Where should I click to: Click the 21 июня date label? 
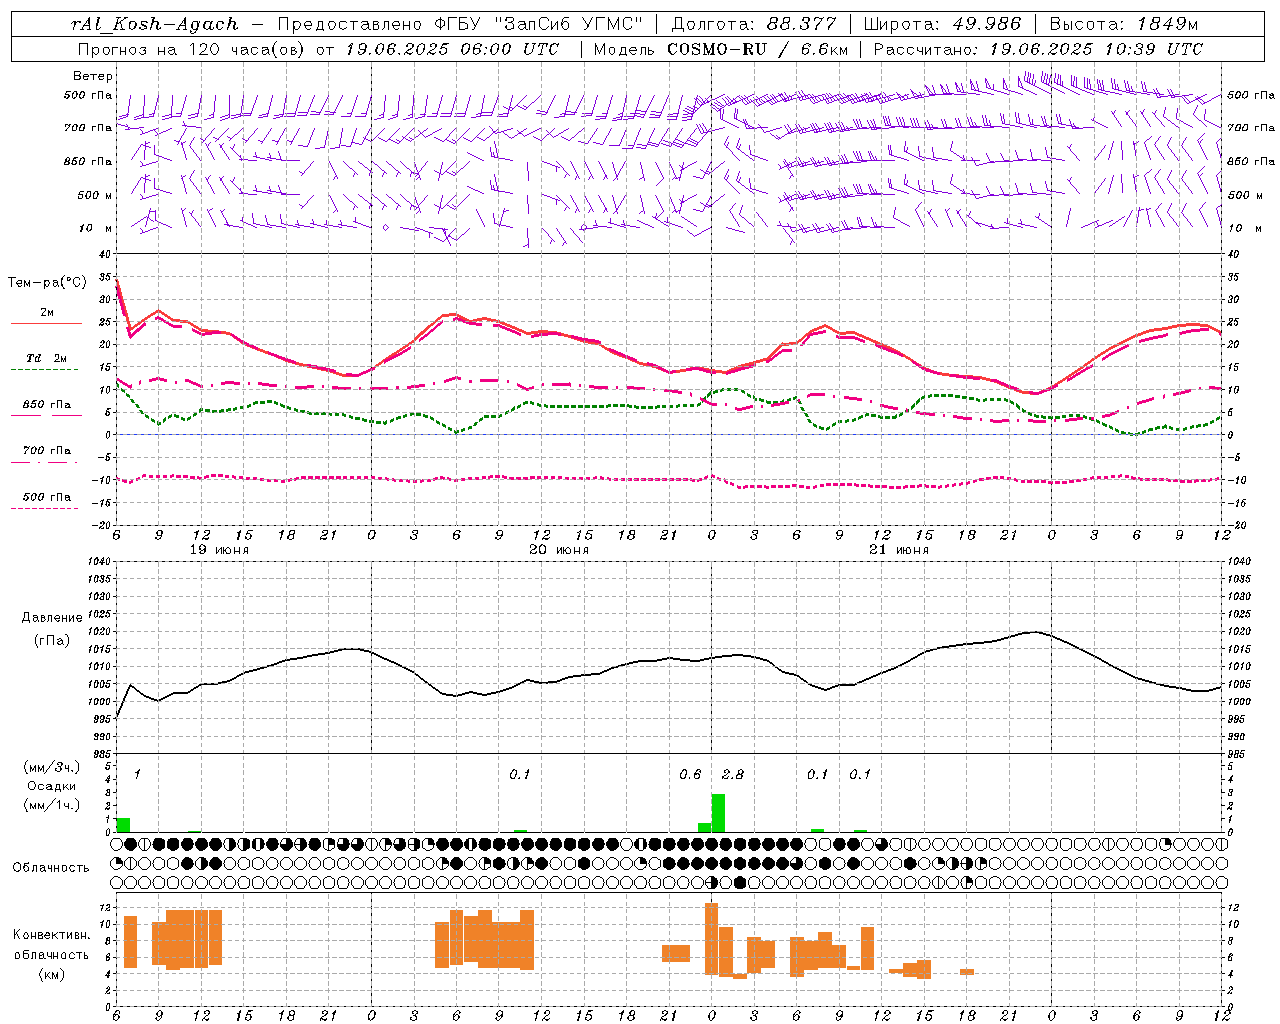pos(899,550)
